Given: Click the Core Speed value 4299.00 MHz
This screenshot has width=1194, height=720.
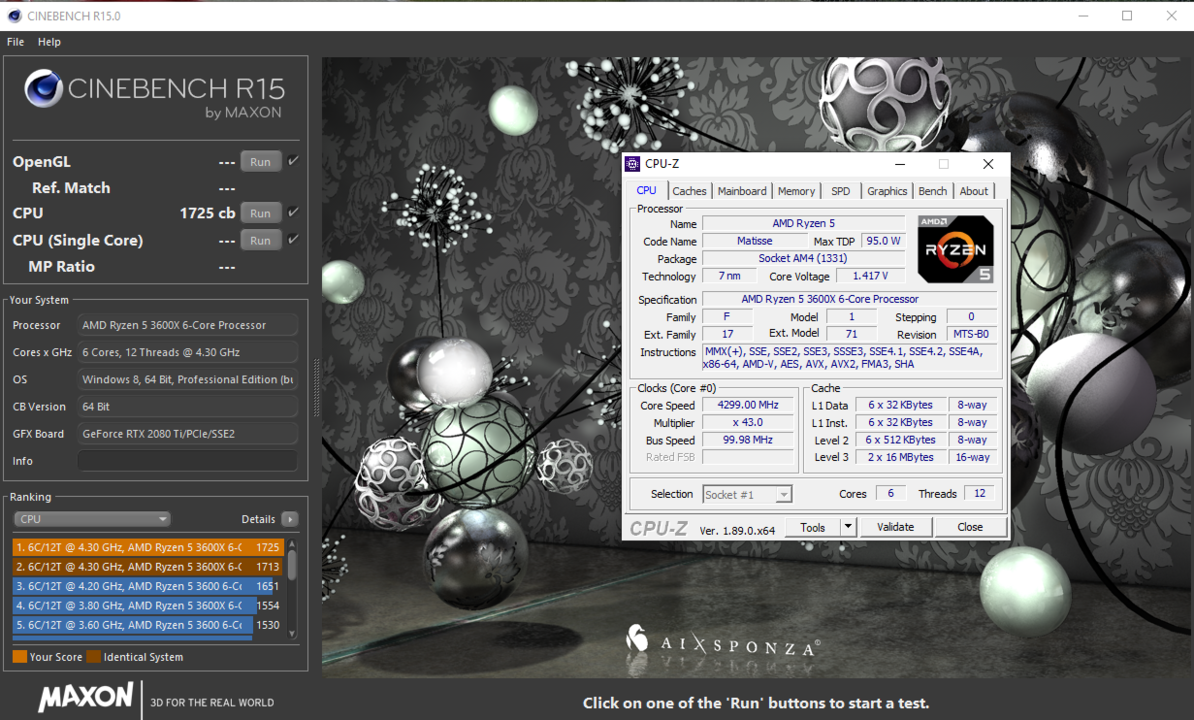Looking at the screenshot, I should pyautogui.click(x=748, y=405).
